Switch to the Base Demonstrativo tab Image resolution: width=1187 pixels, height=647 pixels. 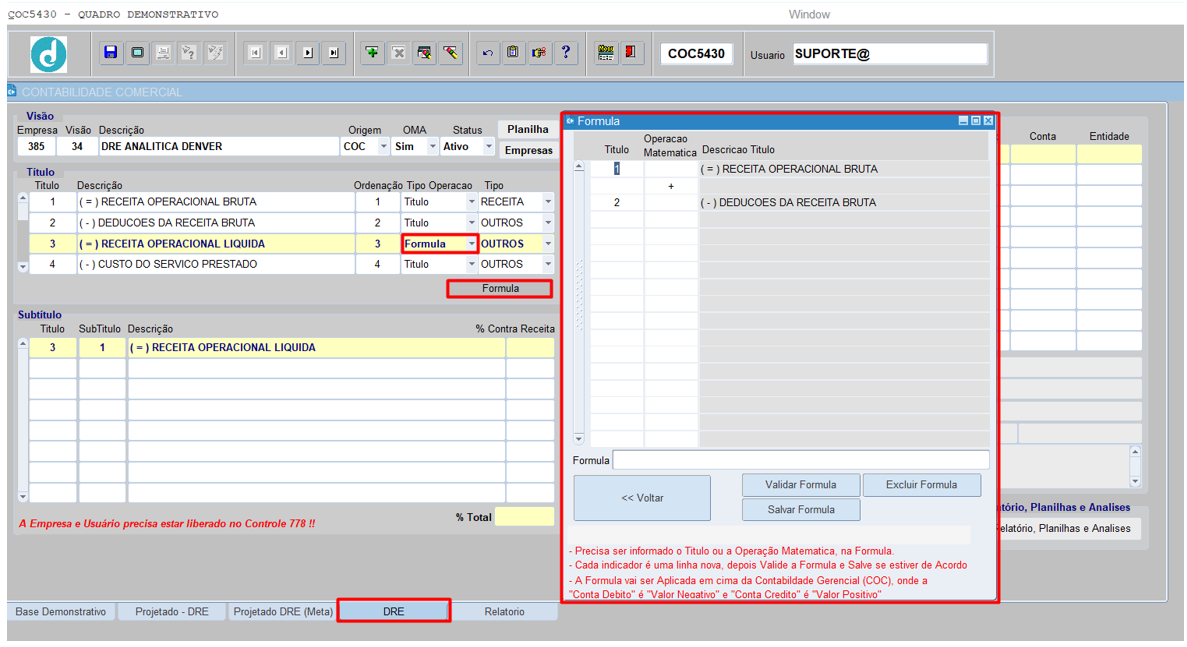coord(61,611)
